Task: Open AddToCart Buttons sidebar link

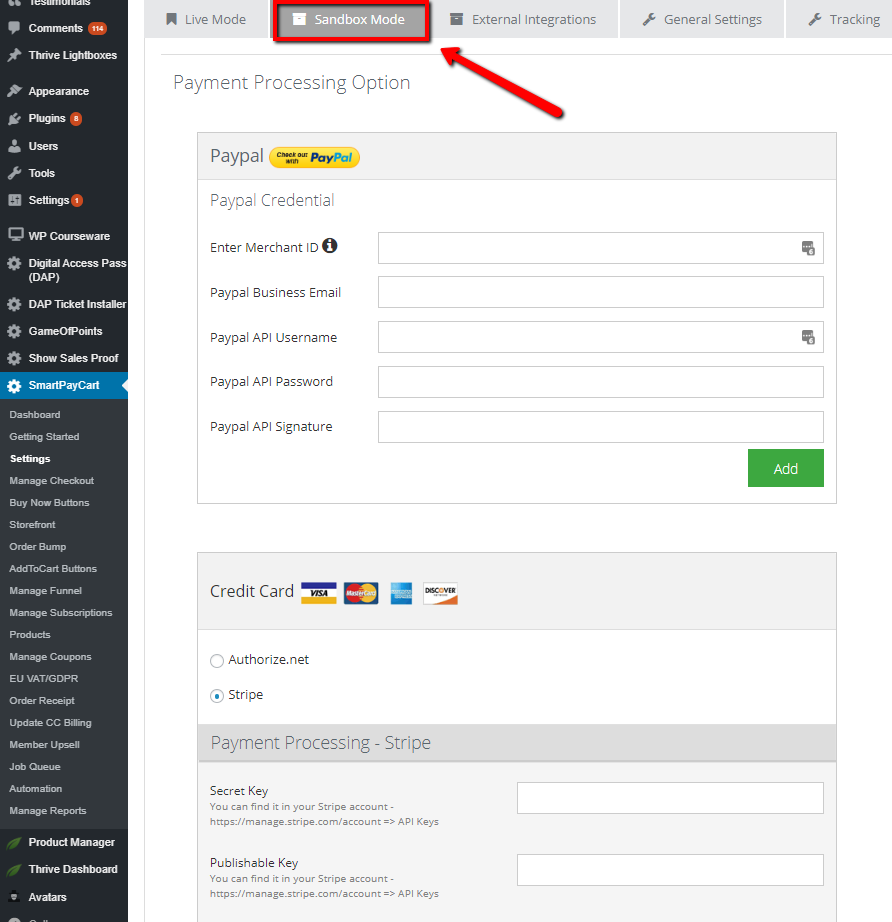Action: (53, 569)
